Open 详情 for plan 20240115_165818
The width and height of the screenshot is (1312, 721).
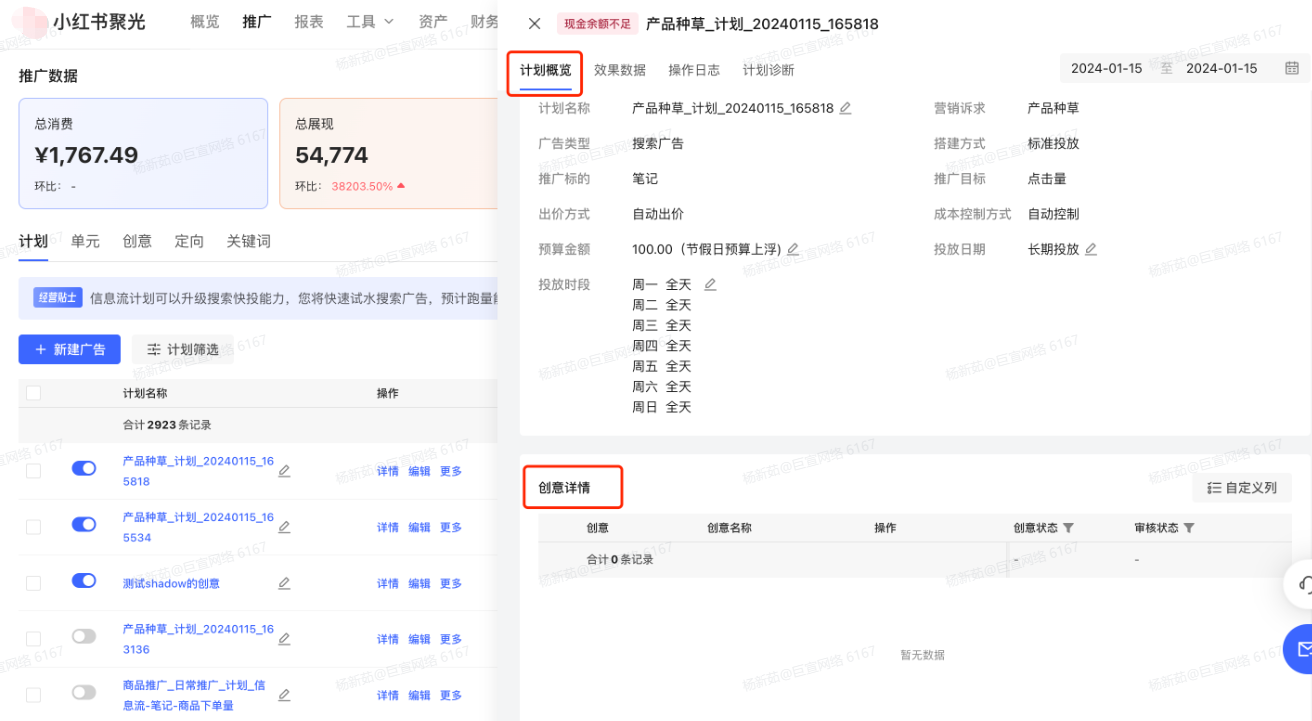[388, 471]
